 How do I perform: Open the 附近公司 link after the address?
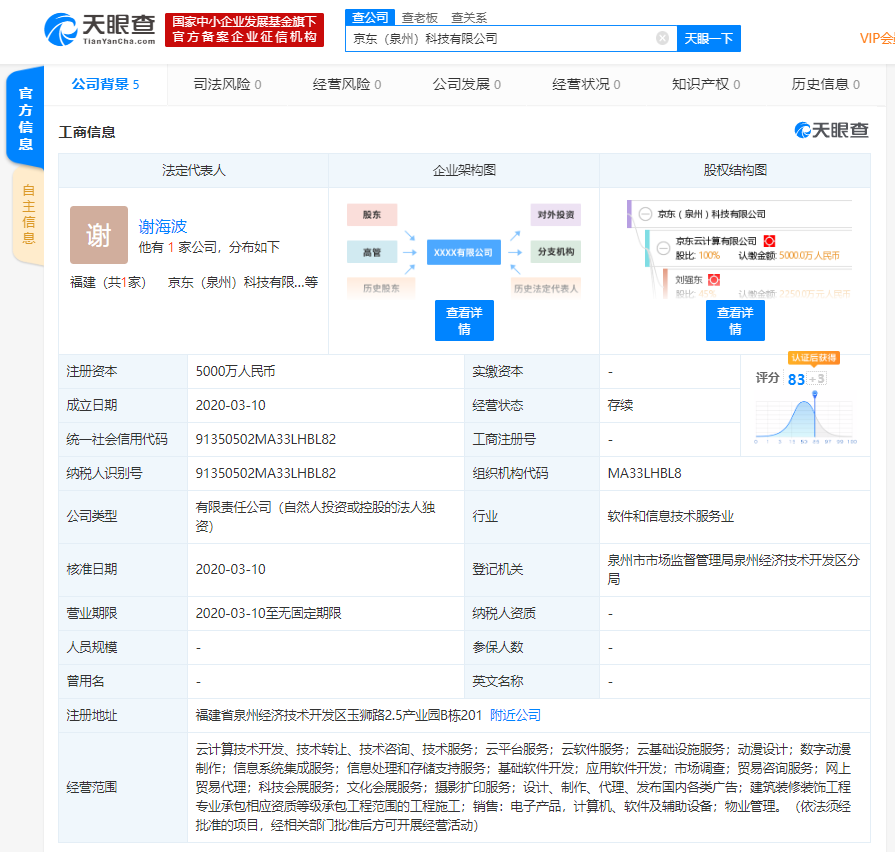[x=515, y=715]
